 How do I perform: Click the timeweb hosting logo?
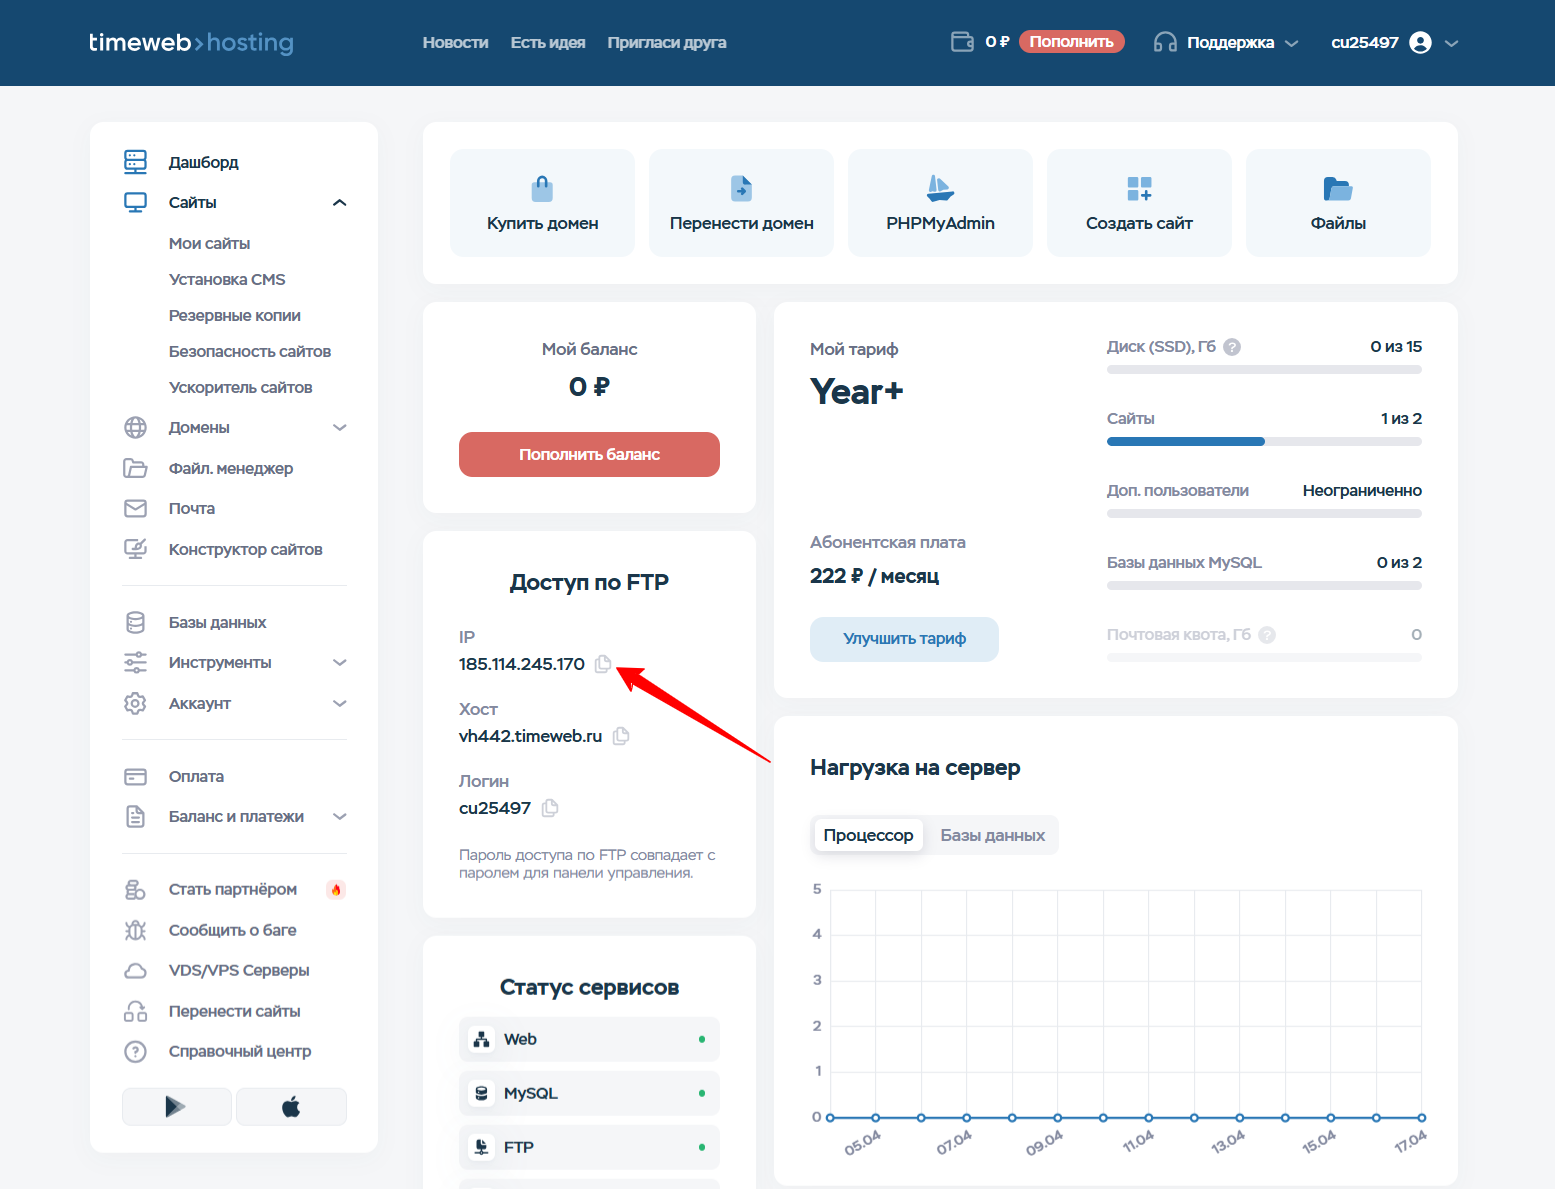tap(191, 42)
